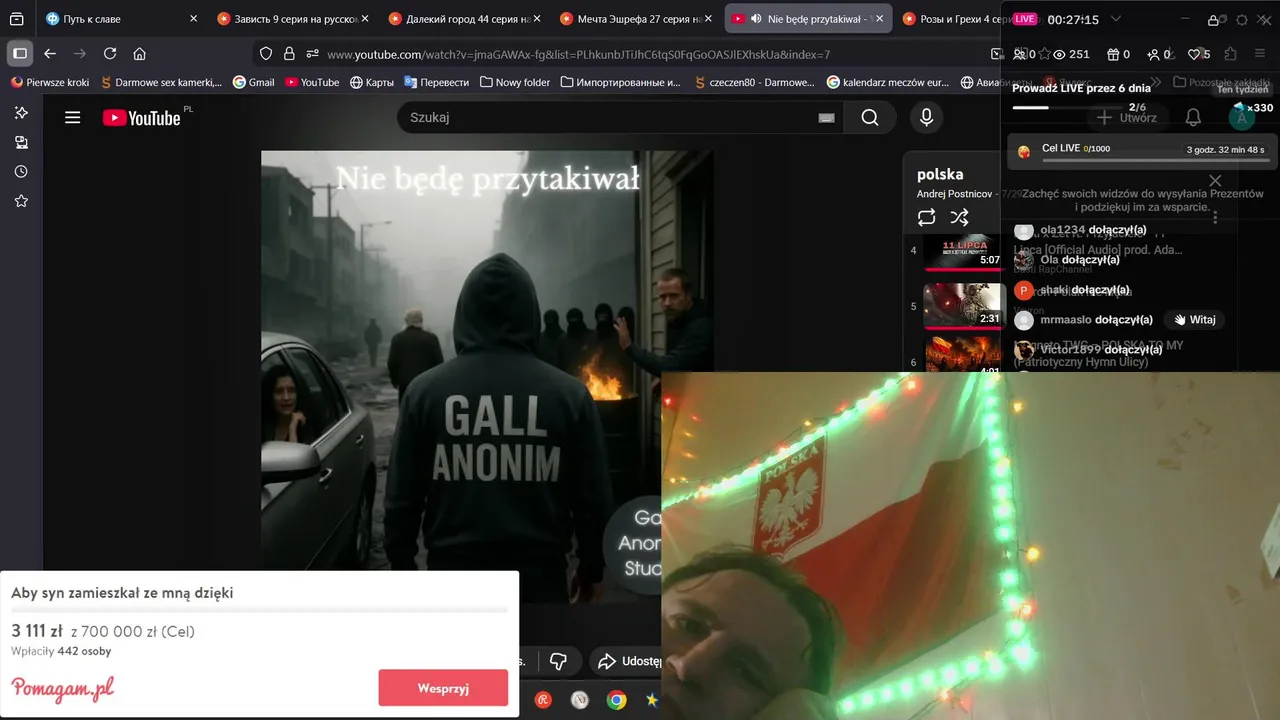Image resolution: width=1280 pixels, height=720 pixels.
Task: Click Witaj button next to mrmaaslo
Action: click(x=1195, y=320)
